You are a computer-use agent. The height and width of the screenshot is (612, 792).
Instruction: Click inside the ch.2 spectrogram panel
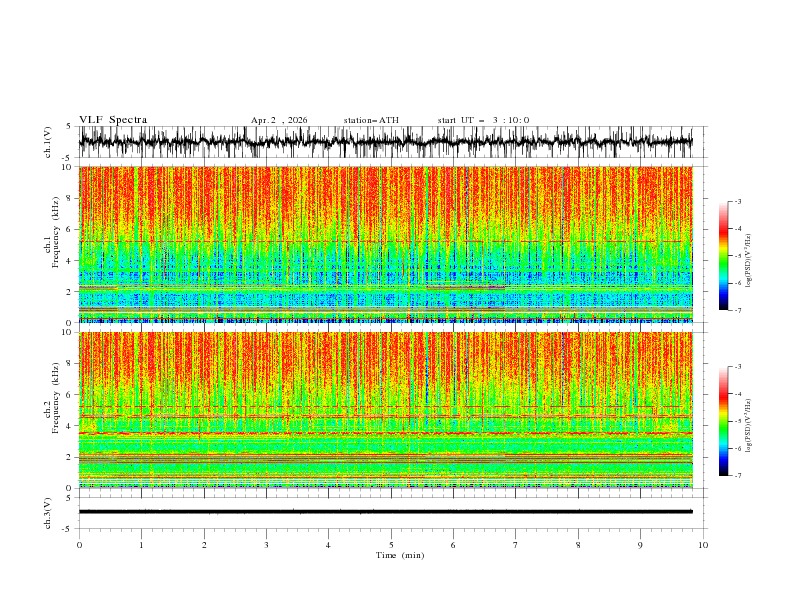pyautogui.click(x=386, y=410)
